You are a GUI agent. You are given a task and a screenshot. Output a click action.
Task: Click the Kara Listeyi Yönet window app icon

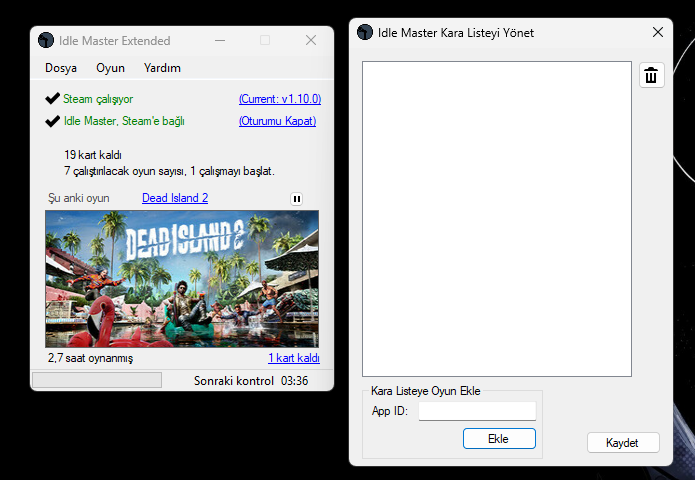tap(364, 32)
